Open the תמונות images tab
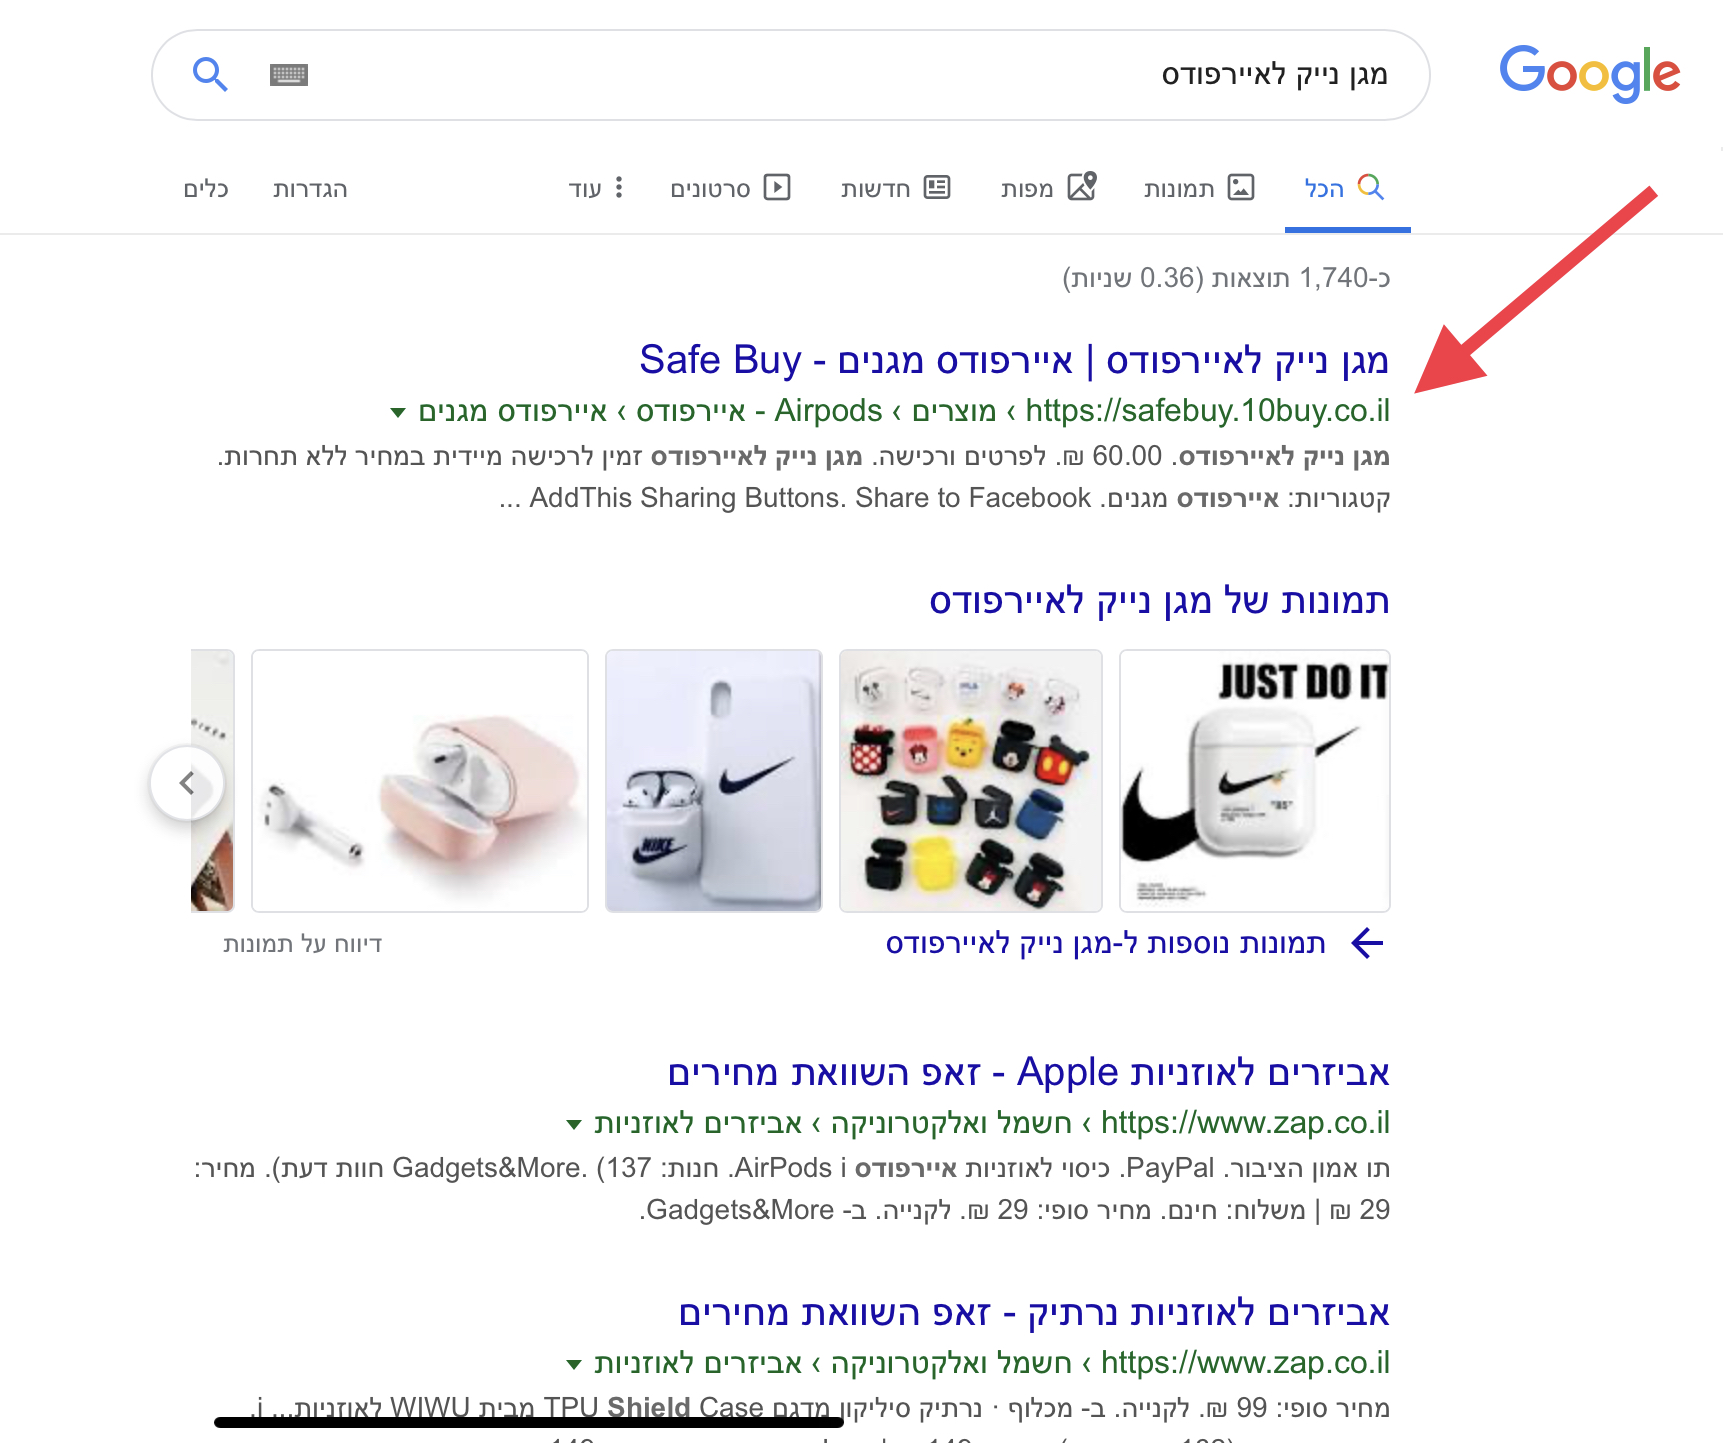1723x1443 pixels. (1198, 188)
